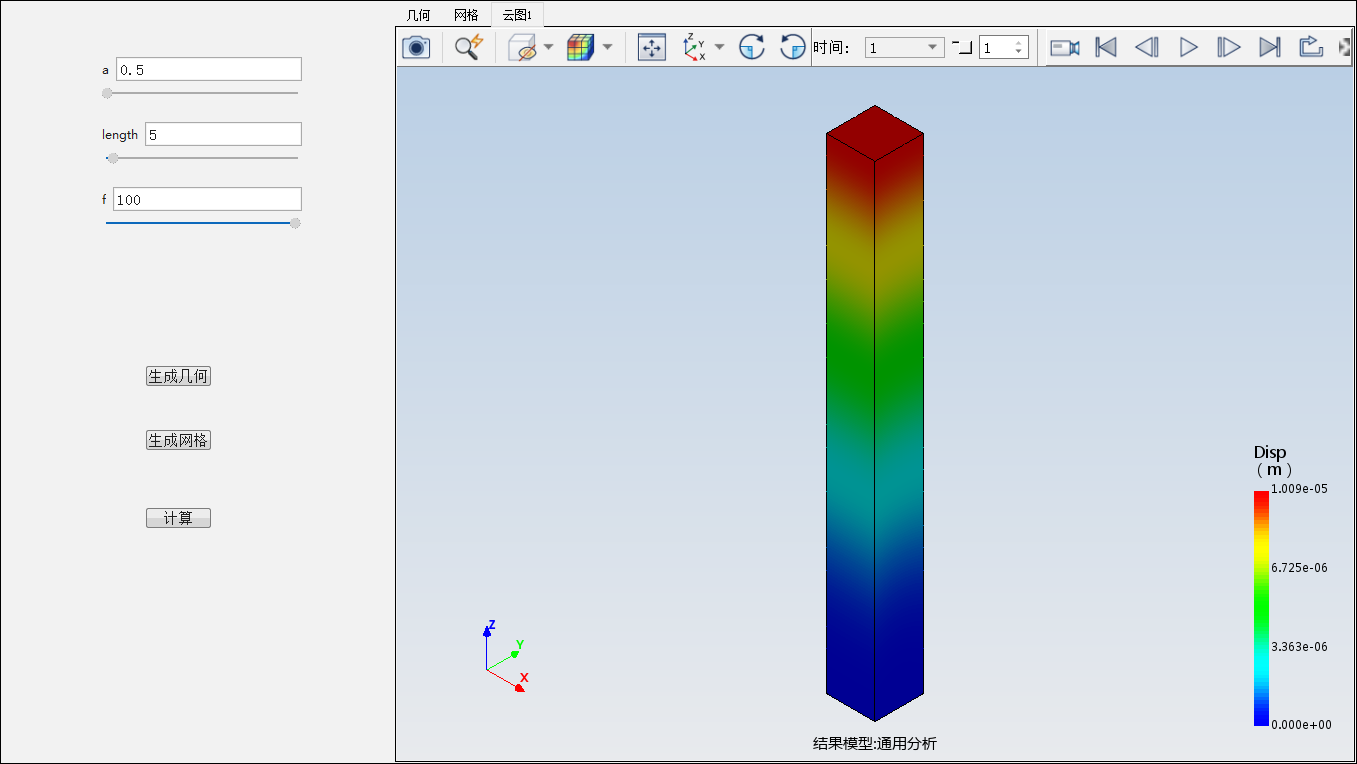Click the step icon beside the time box

tap(962, 47)
